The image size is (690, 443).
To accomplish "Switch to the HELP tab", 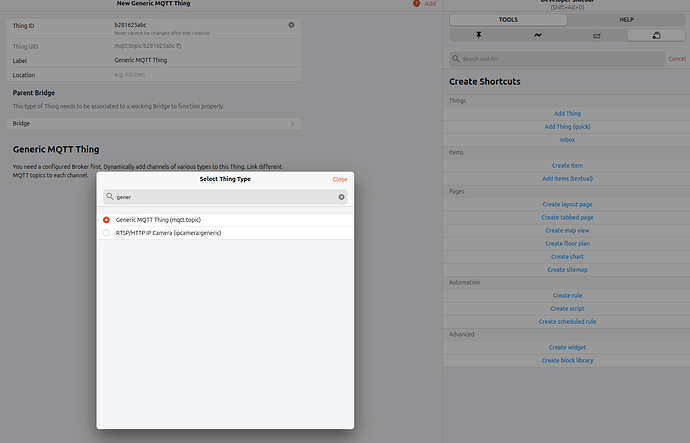I will coord(626,19).
